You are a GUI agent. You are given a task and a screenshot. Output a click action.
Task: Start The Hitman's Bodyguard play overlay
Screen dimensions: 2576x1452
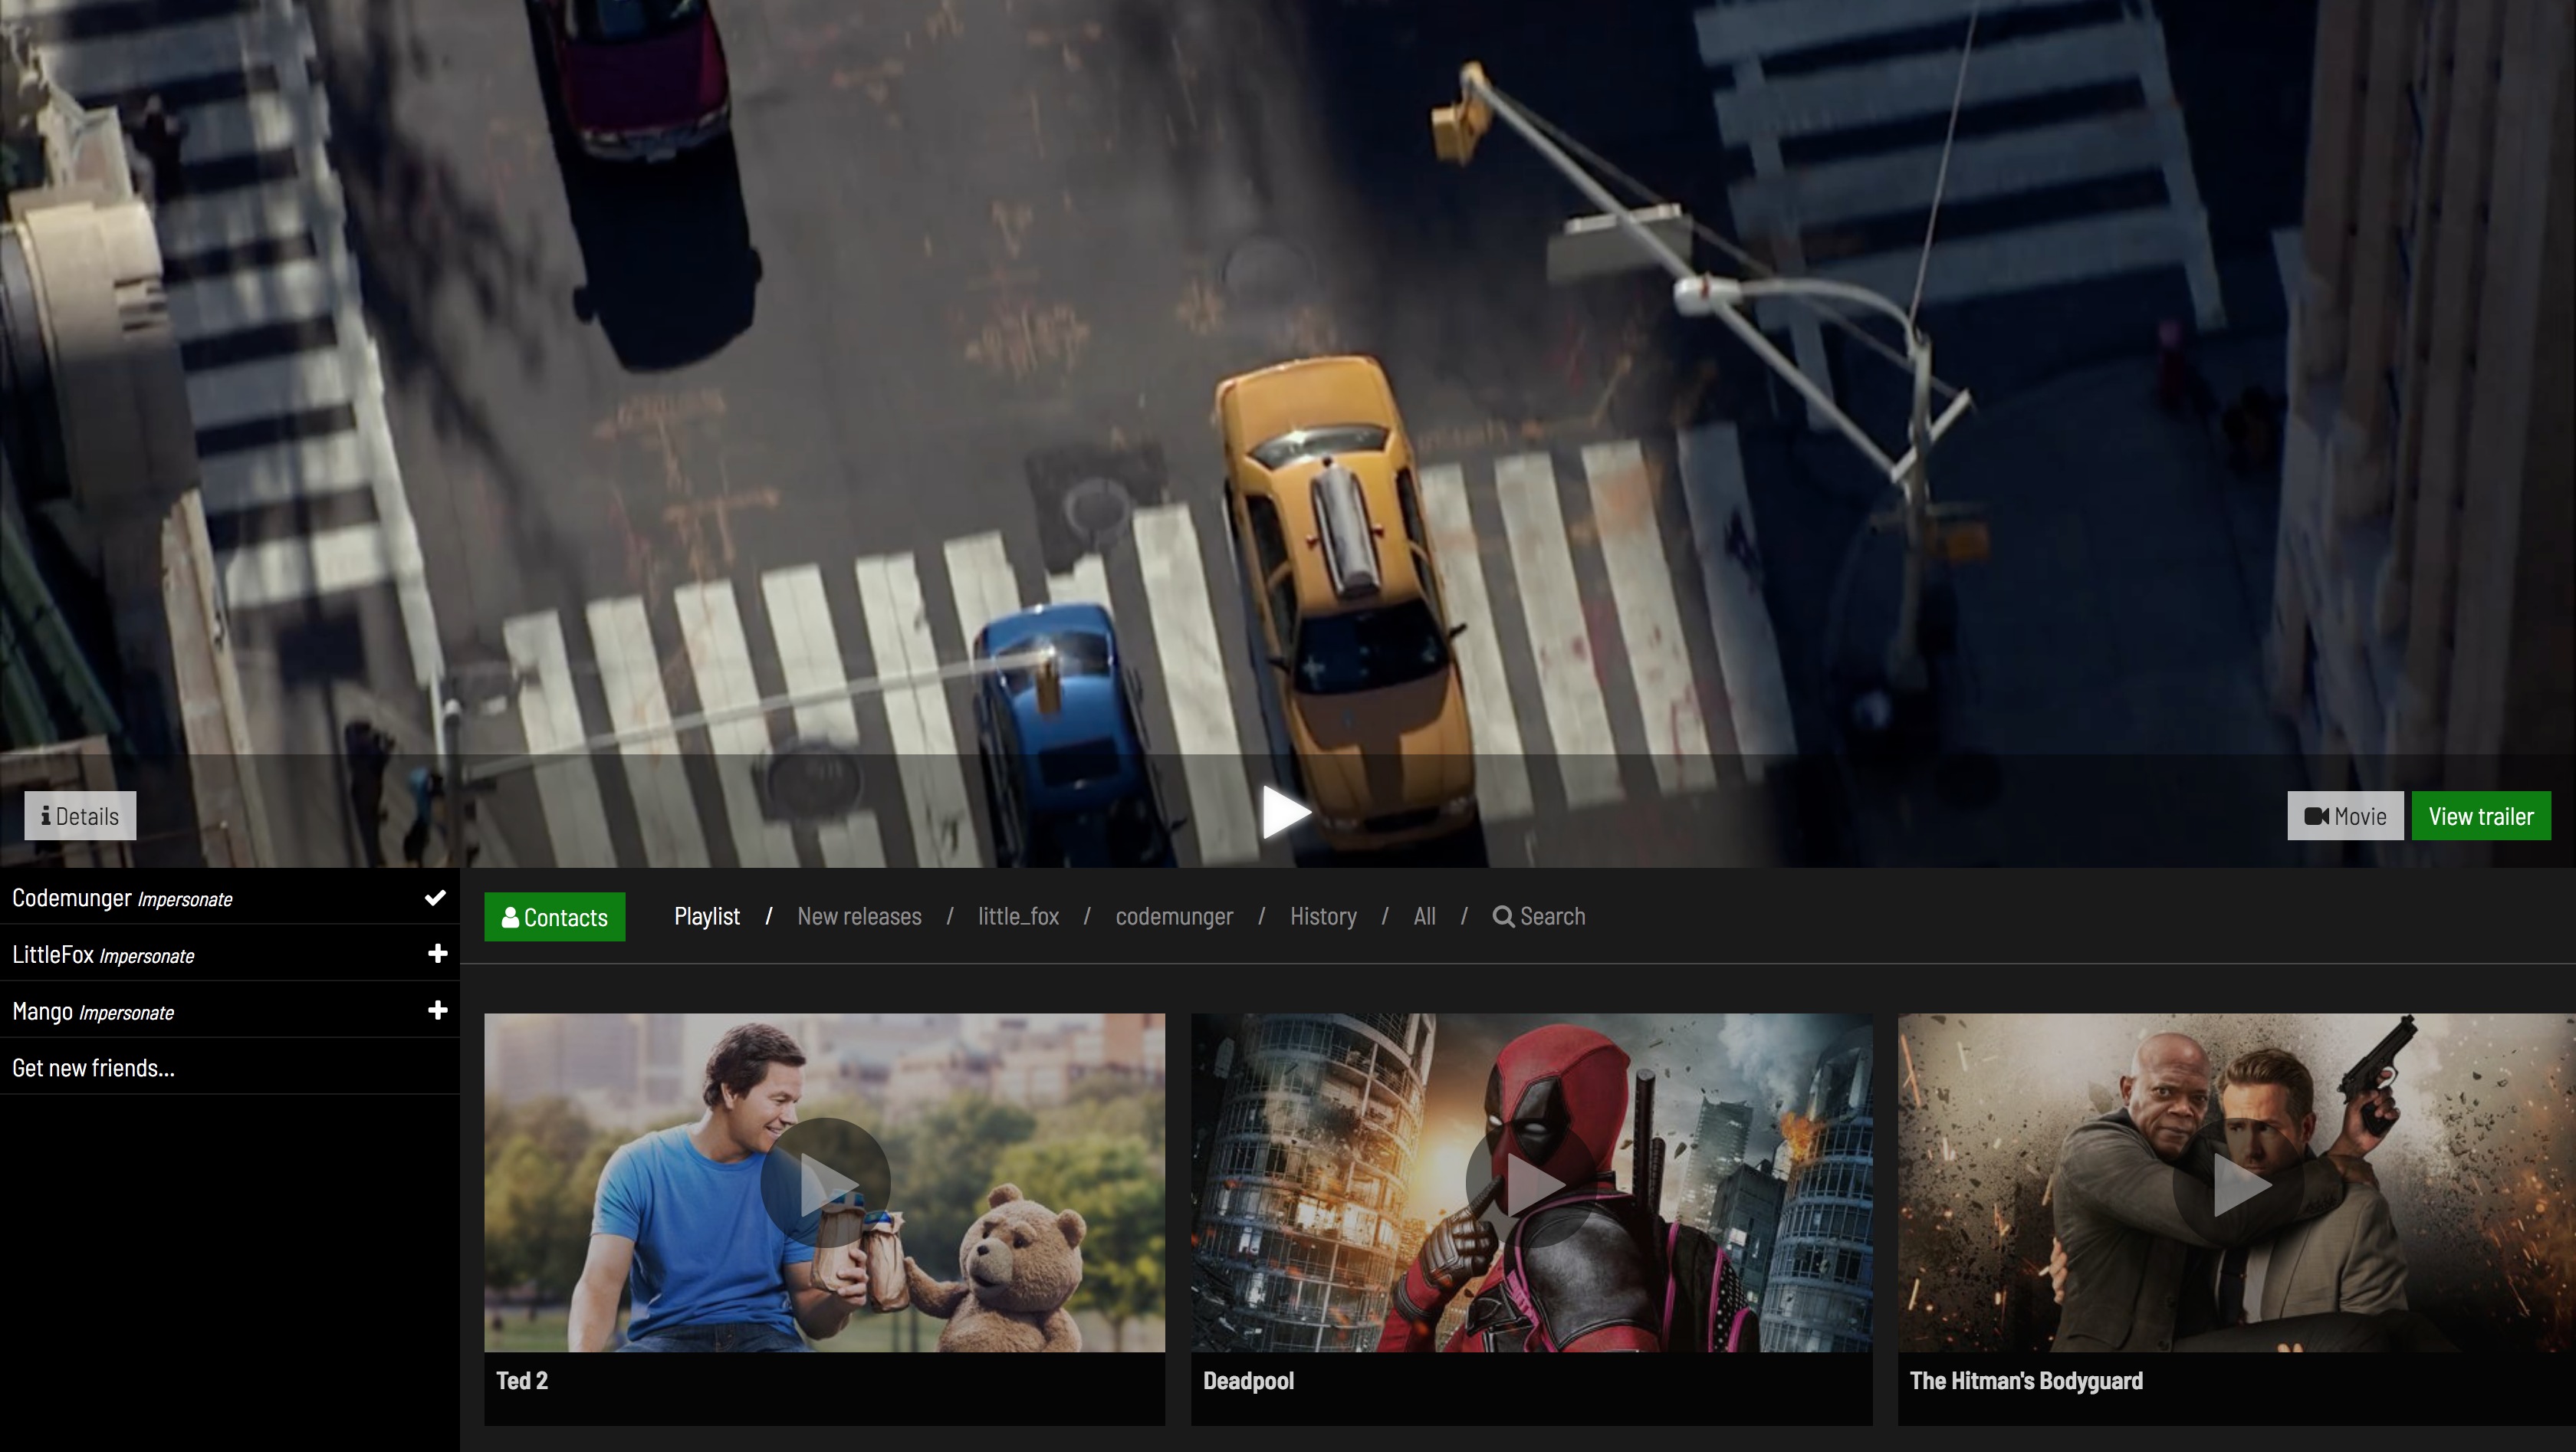point(2238,1184)
